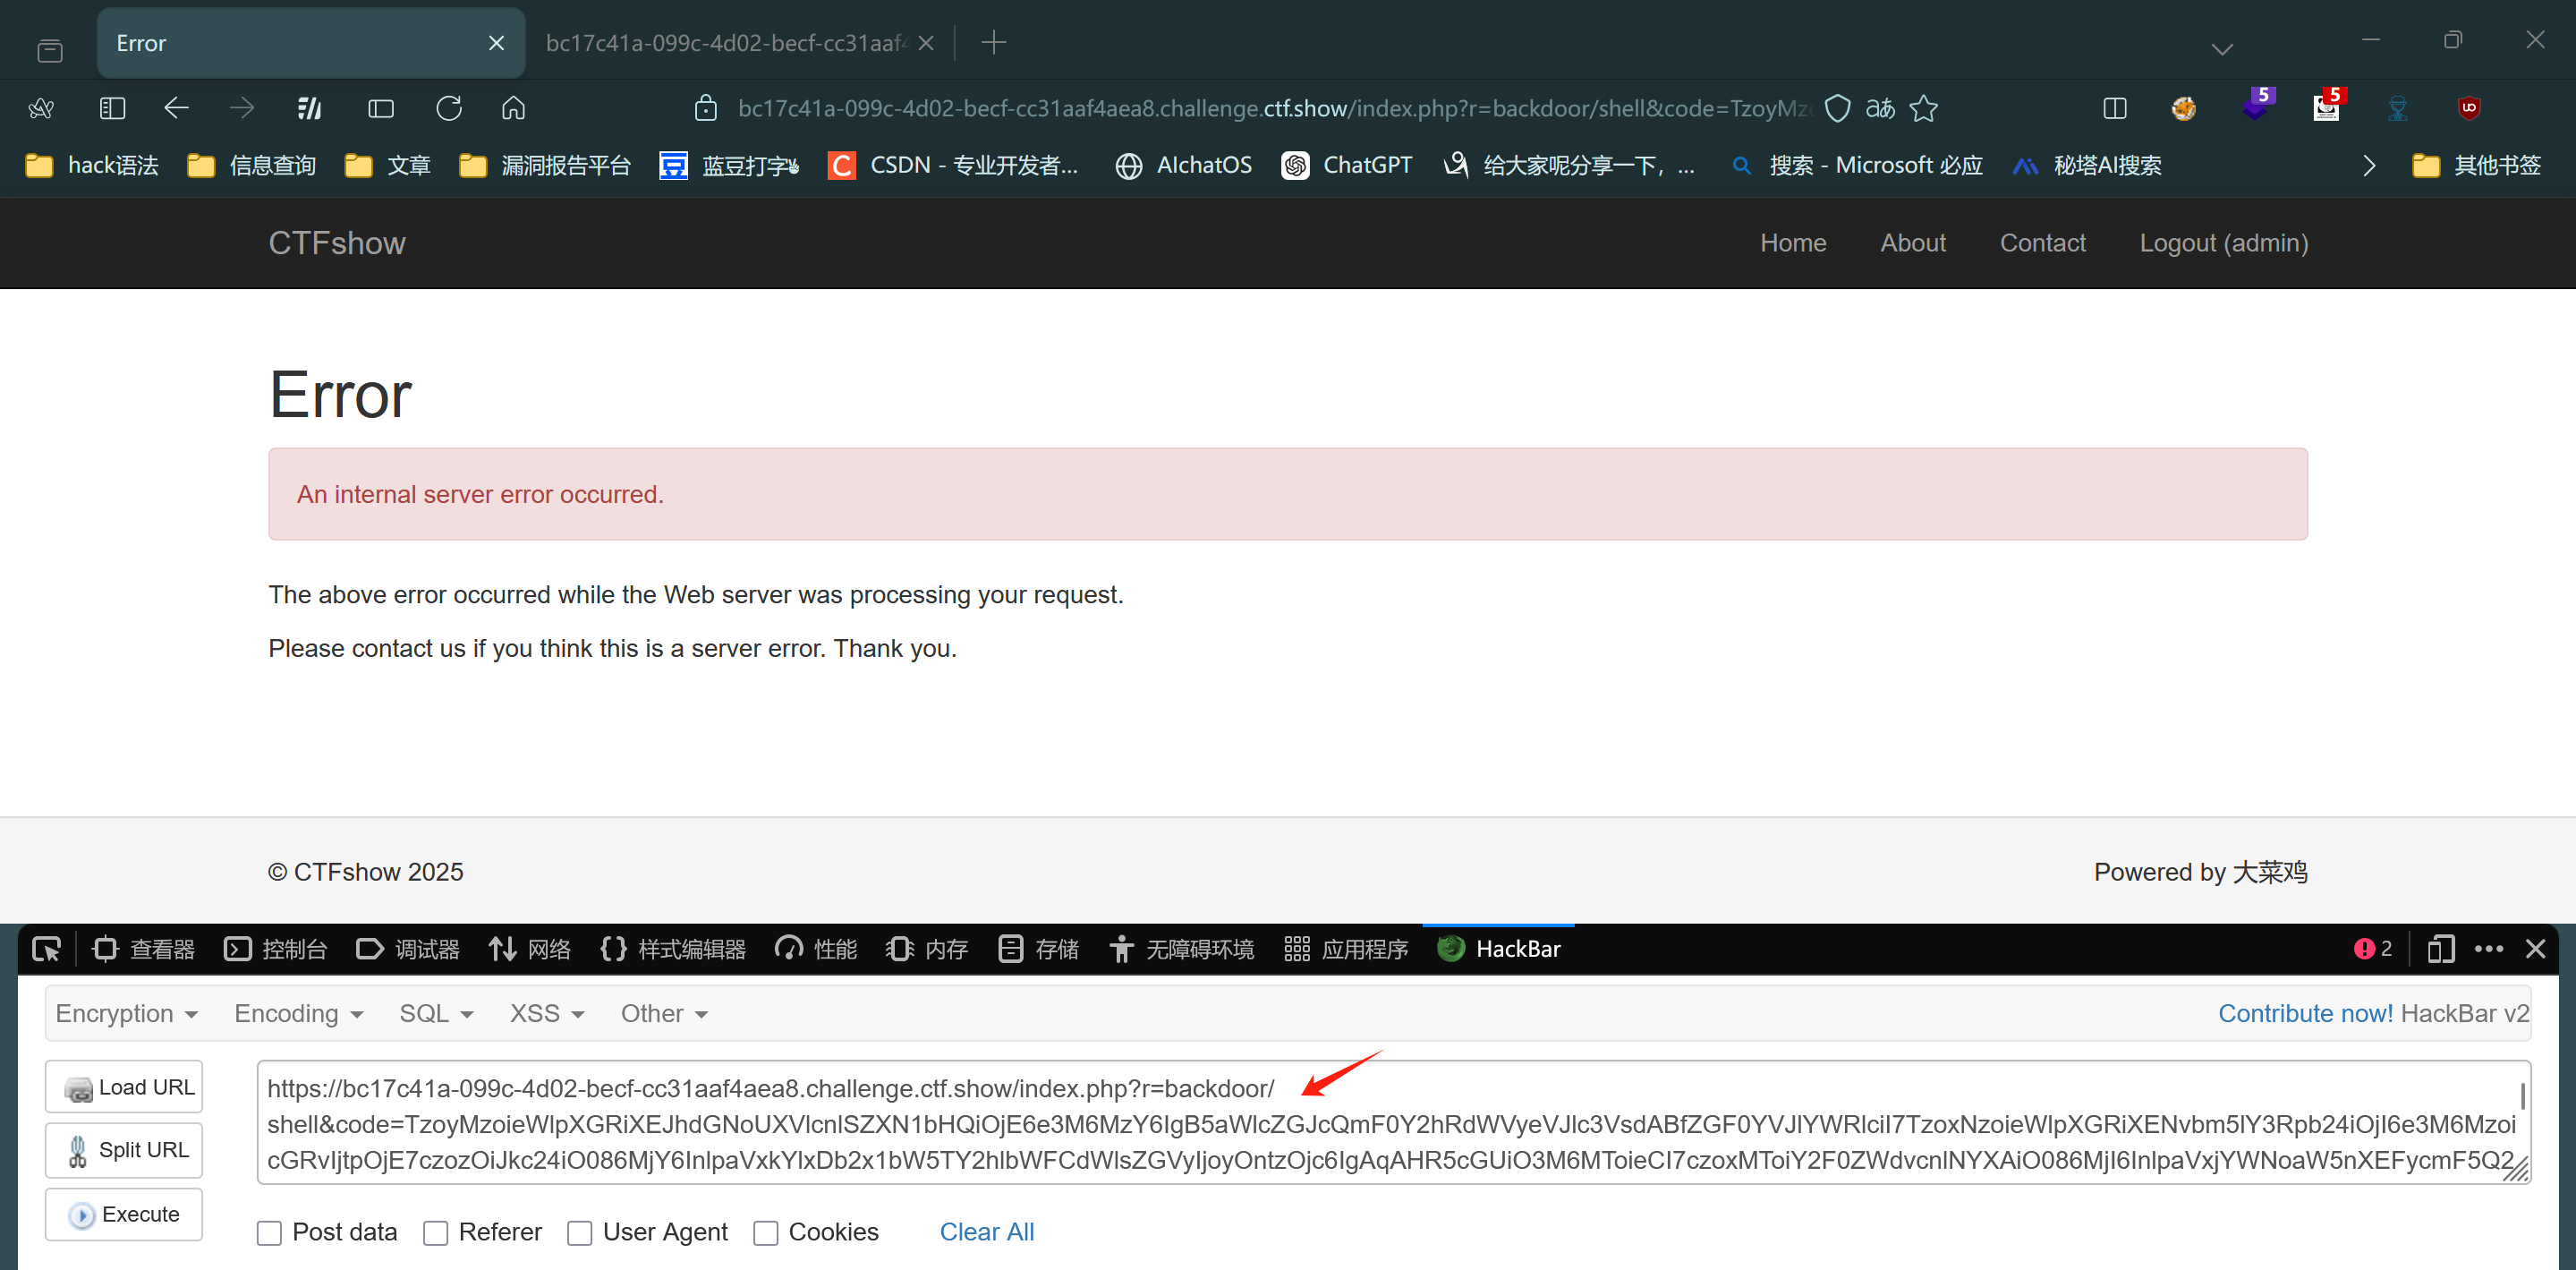The image size is (2576, 1270).
Task: Activate the devtools element picker icon
Action: 47,949
